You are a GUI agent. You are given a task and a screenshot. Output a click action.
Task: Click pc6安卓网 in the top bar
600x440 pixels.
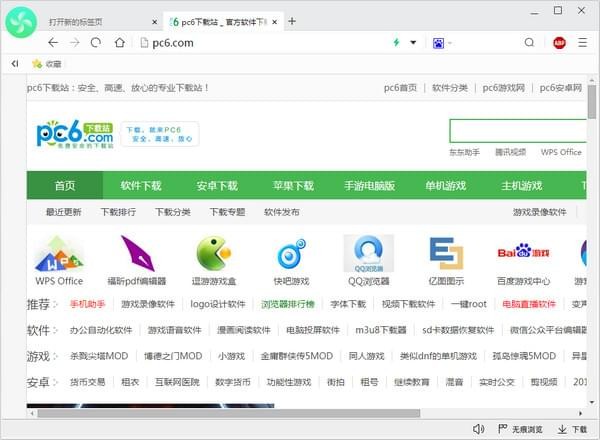point(561,88)
